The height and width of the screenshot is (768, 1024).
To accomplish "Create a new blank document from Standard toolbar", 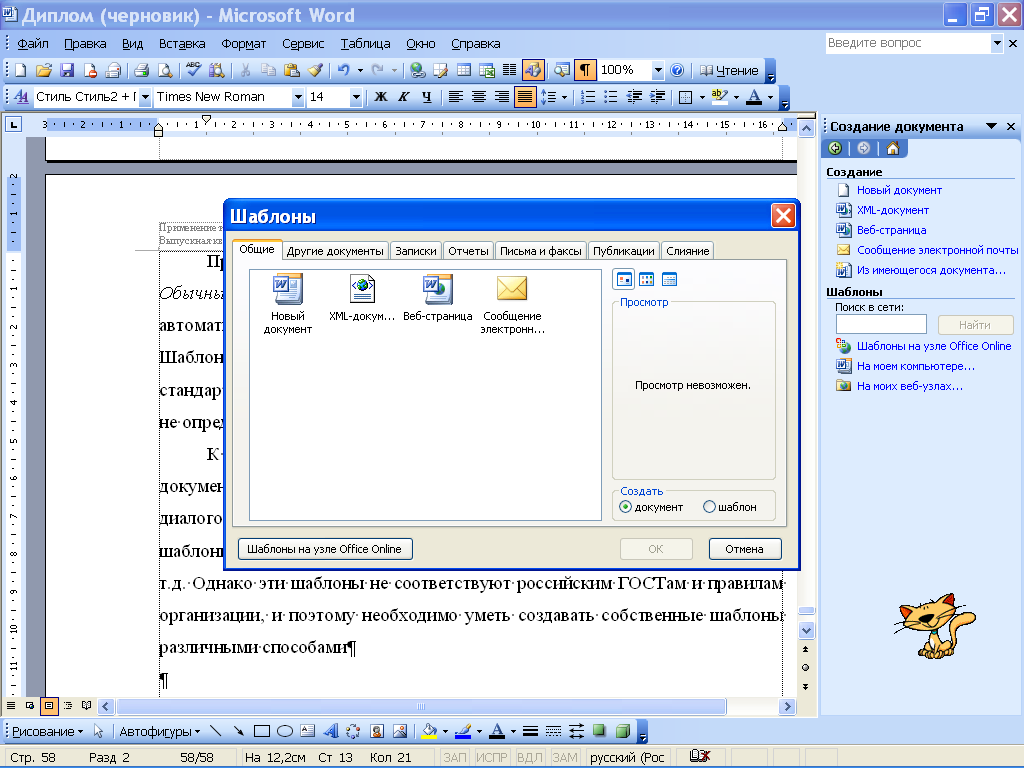I will tap(20, 70).
